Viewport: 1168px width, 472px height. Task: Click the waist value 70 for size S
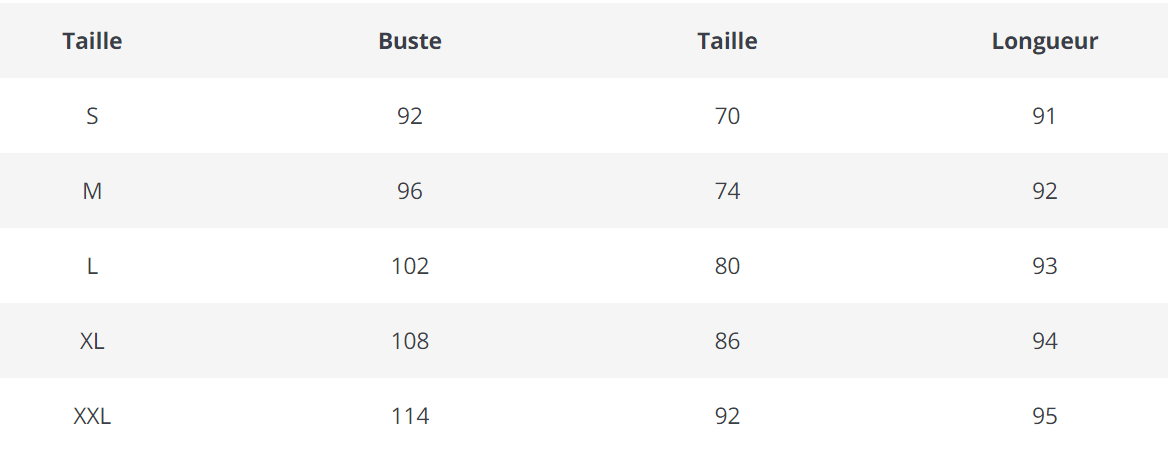point(727,116)
